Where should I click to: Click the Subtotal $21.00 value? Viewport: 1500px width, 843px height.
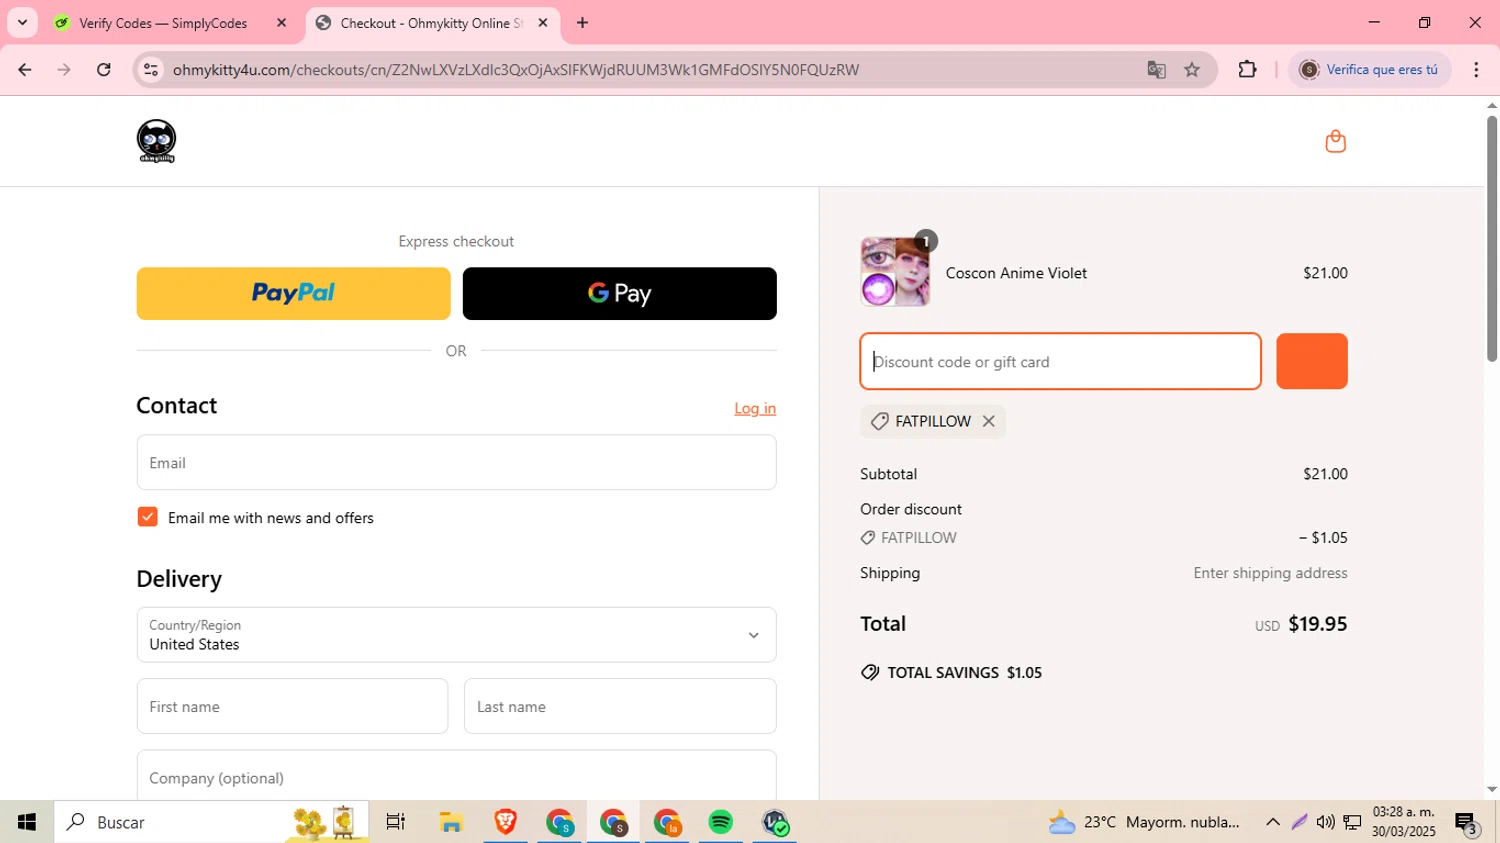(x=1325, y=474)
